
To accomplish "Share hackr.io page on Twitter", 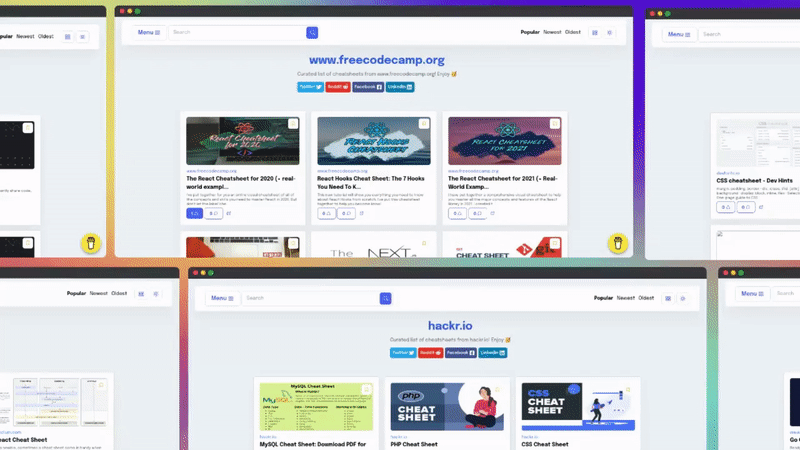I will (403, 353).
